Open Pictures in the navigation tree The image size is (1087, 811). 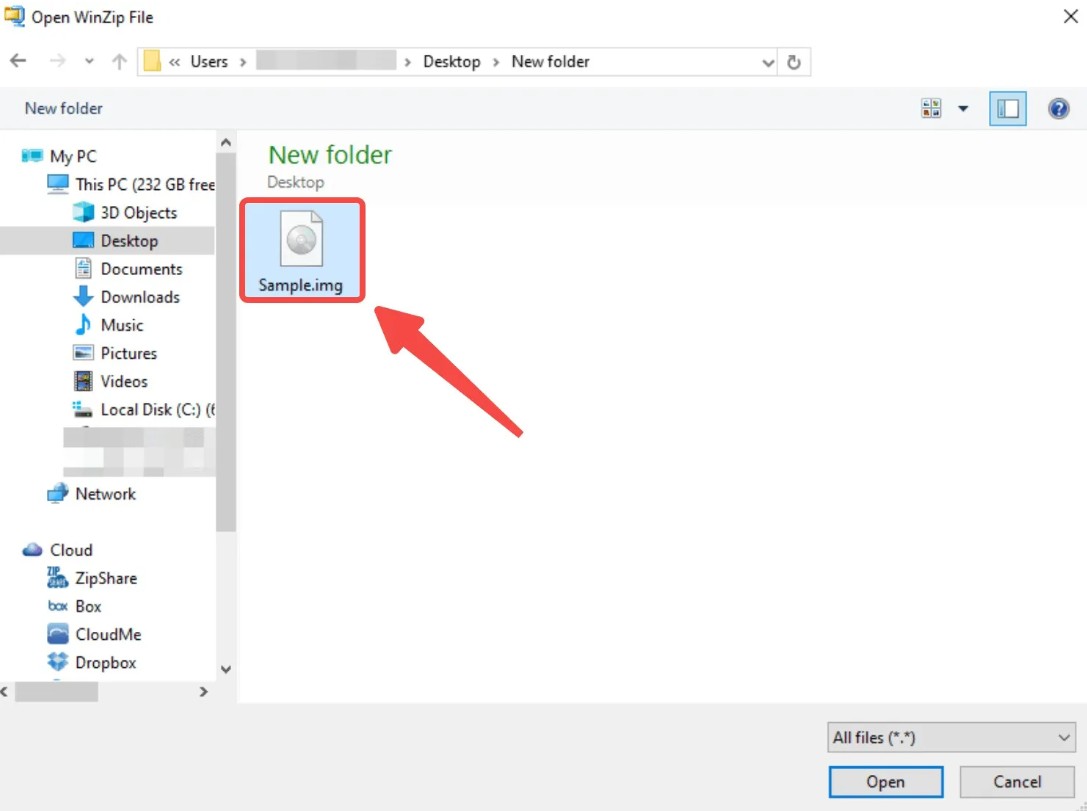click(129, 354)
